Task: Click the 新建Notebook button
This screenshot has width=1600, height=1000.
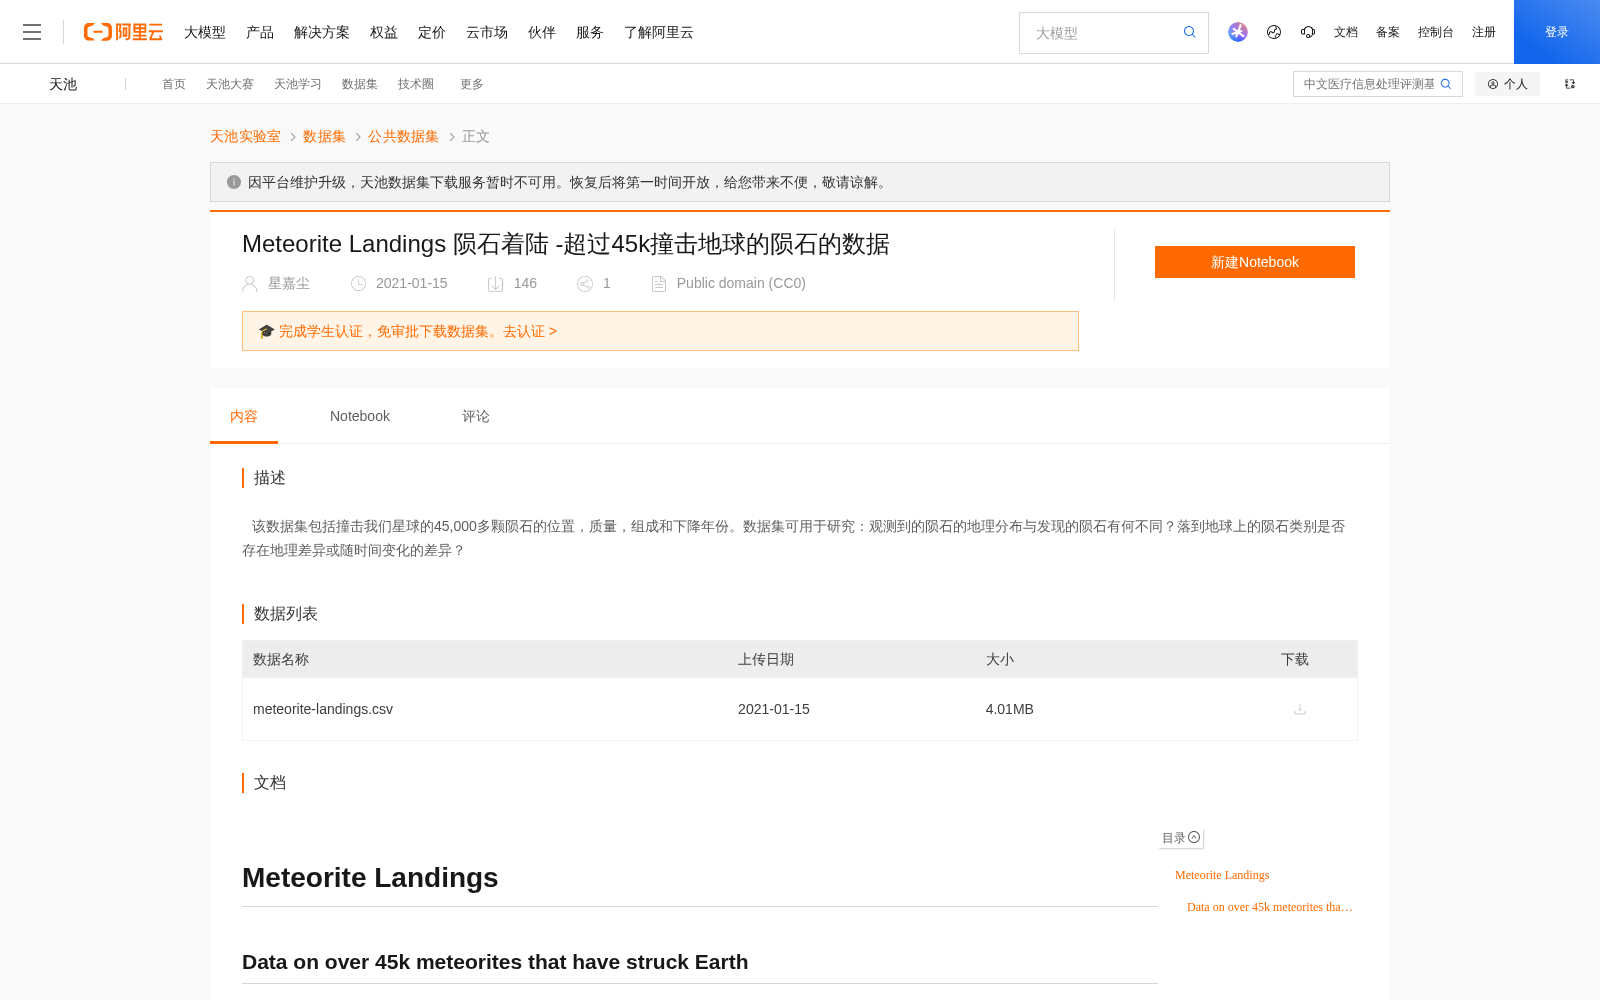Action: (1255, 262)
